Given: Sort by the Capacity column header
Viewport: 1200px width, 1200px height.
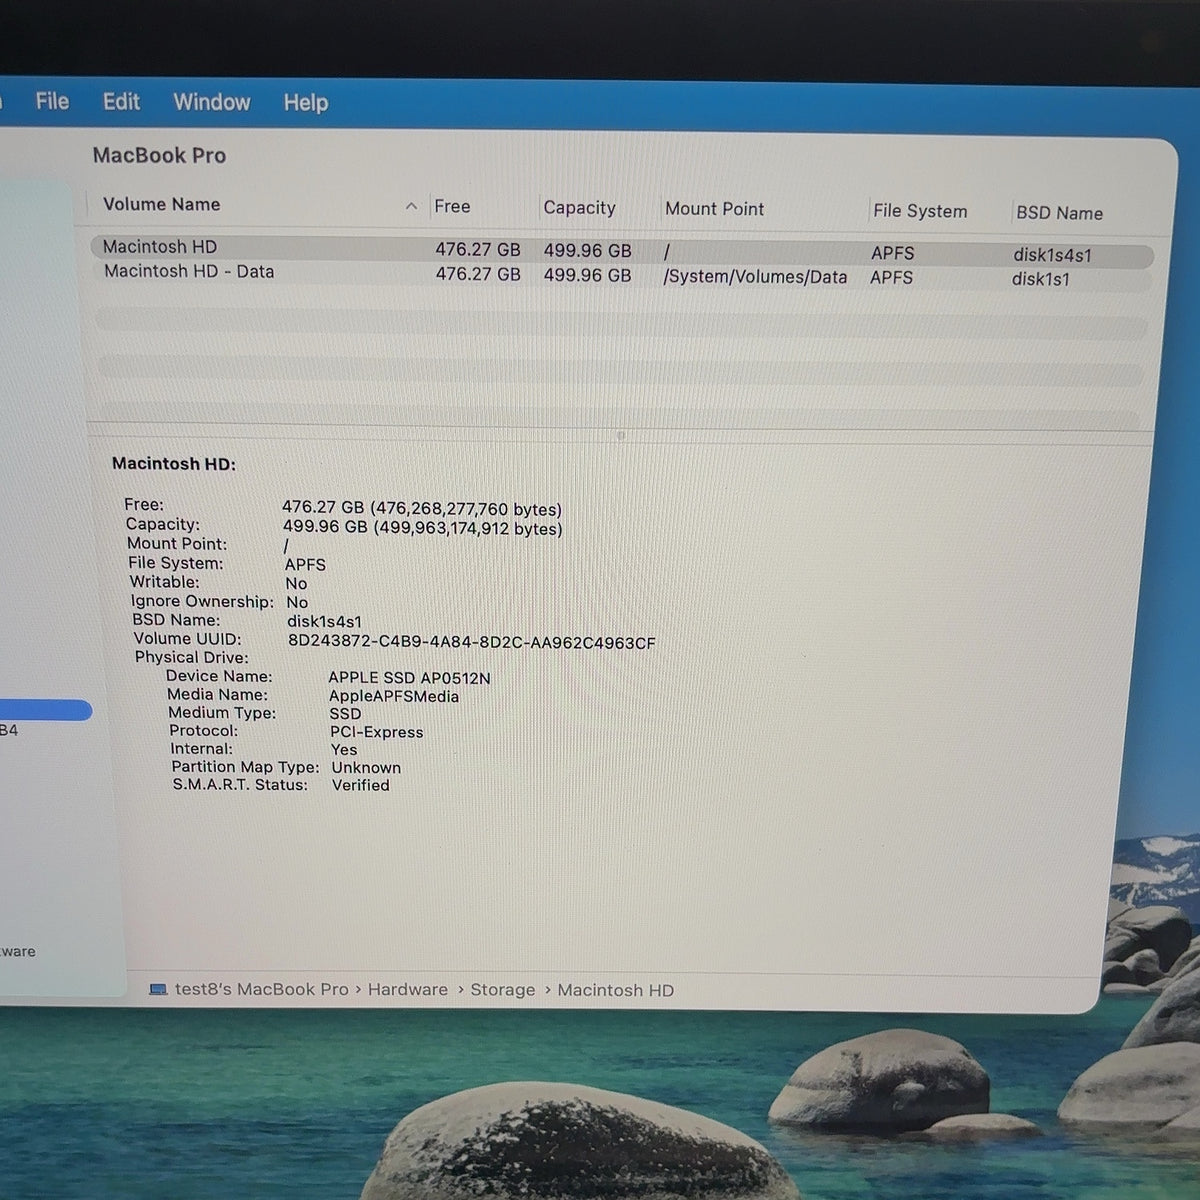Looking at the screenshot, I should tap(579, 207).
